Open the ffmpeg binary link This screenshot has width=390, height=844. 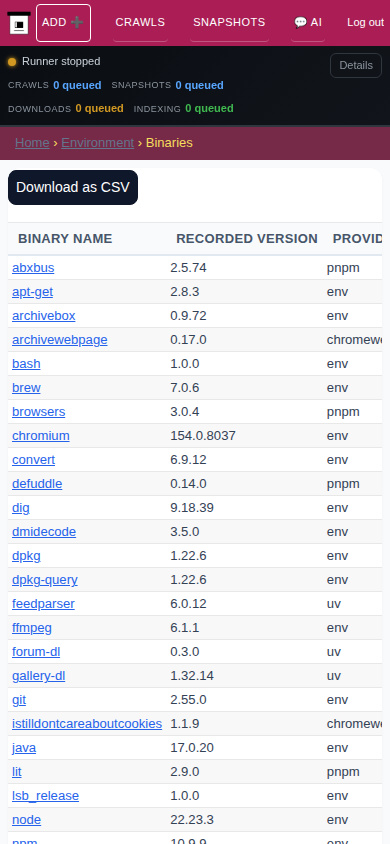pos(32,628)
